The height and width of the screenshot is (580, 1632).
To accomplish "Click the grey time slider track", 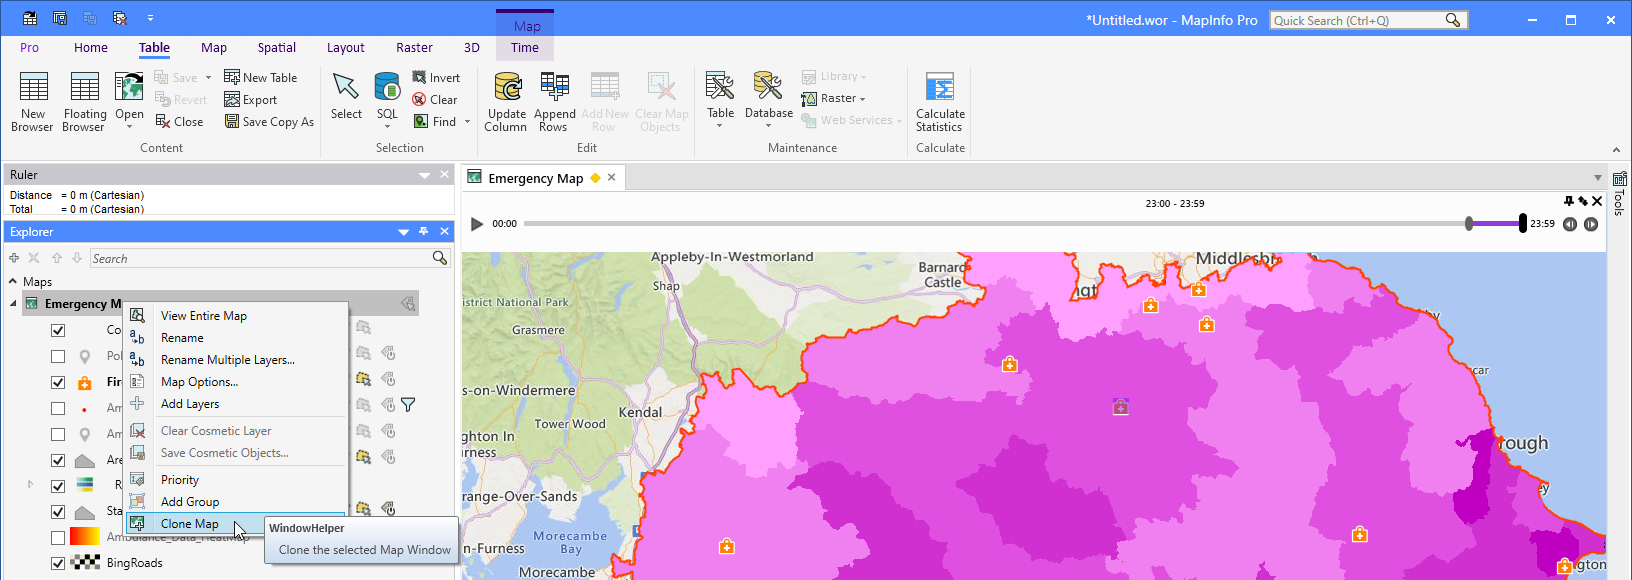I will pos(995,224).
